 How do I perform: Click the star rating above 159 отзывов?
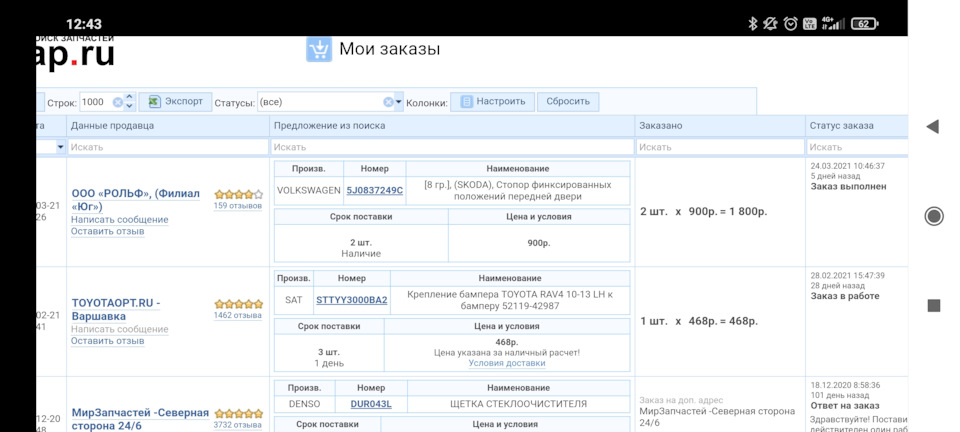pyautogui.click(x=239, y=194)
